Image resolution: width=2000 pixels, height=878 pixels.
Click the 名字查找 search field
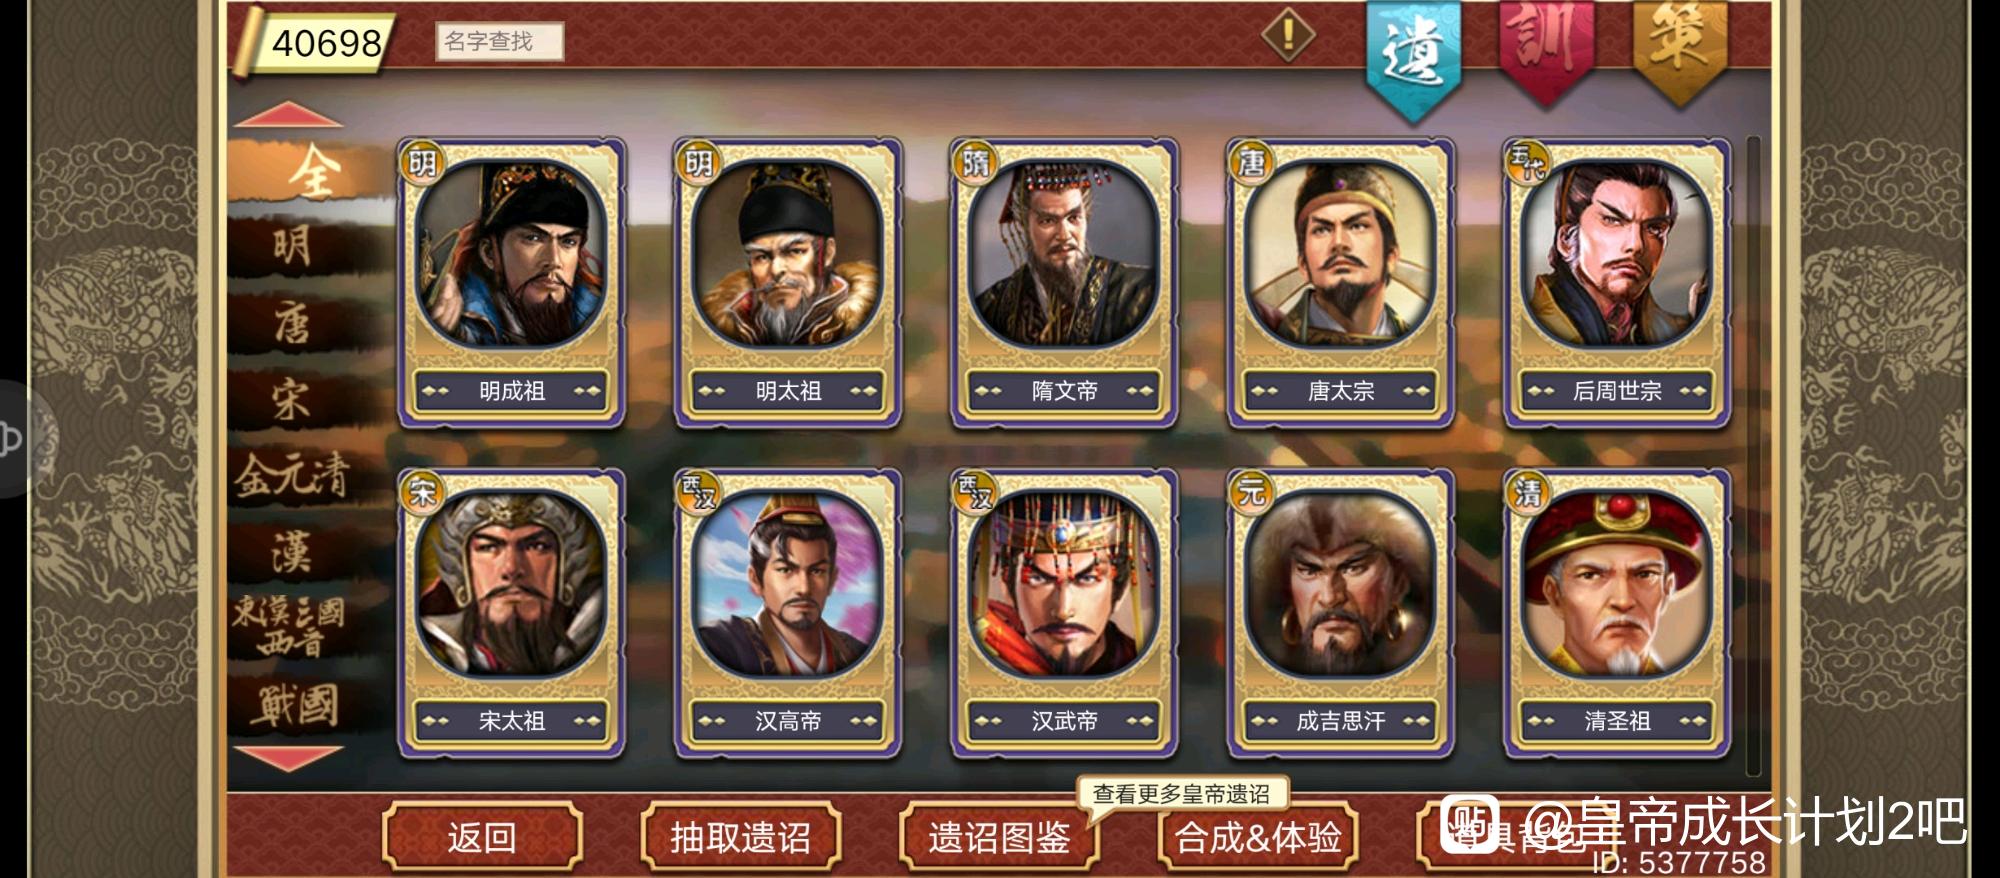coord(499,41)
